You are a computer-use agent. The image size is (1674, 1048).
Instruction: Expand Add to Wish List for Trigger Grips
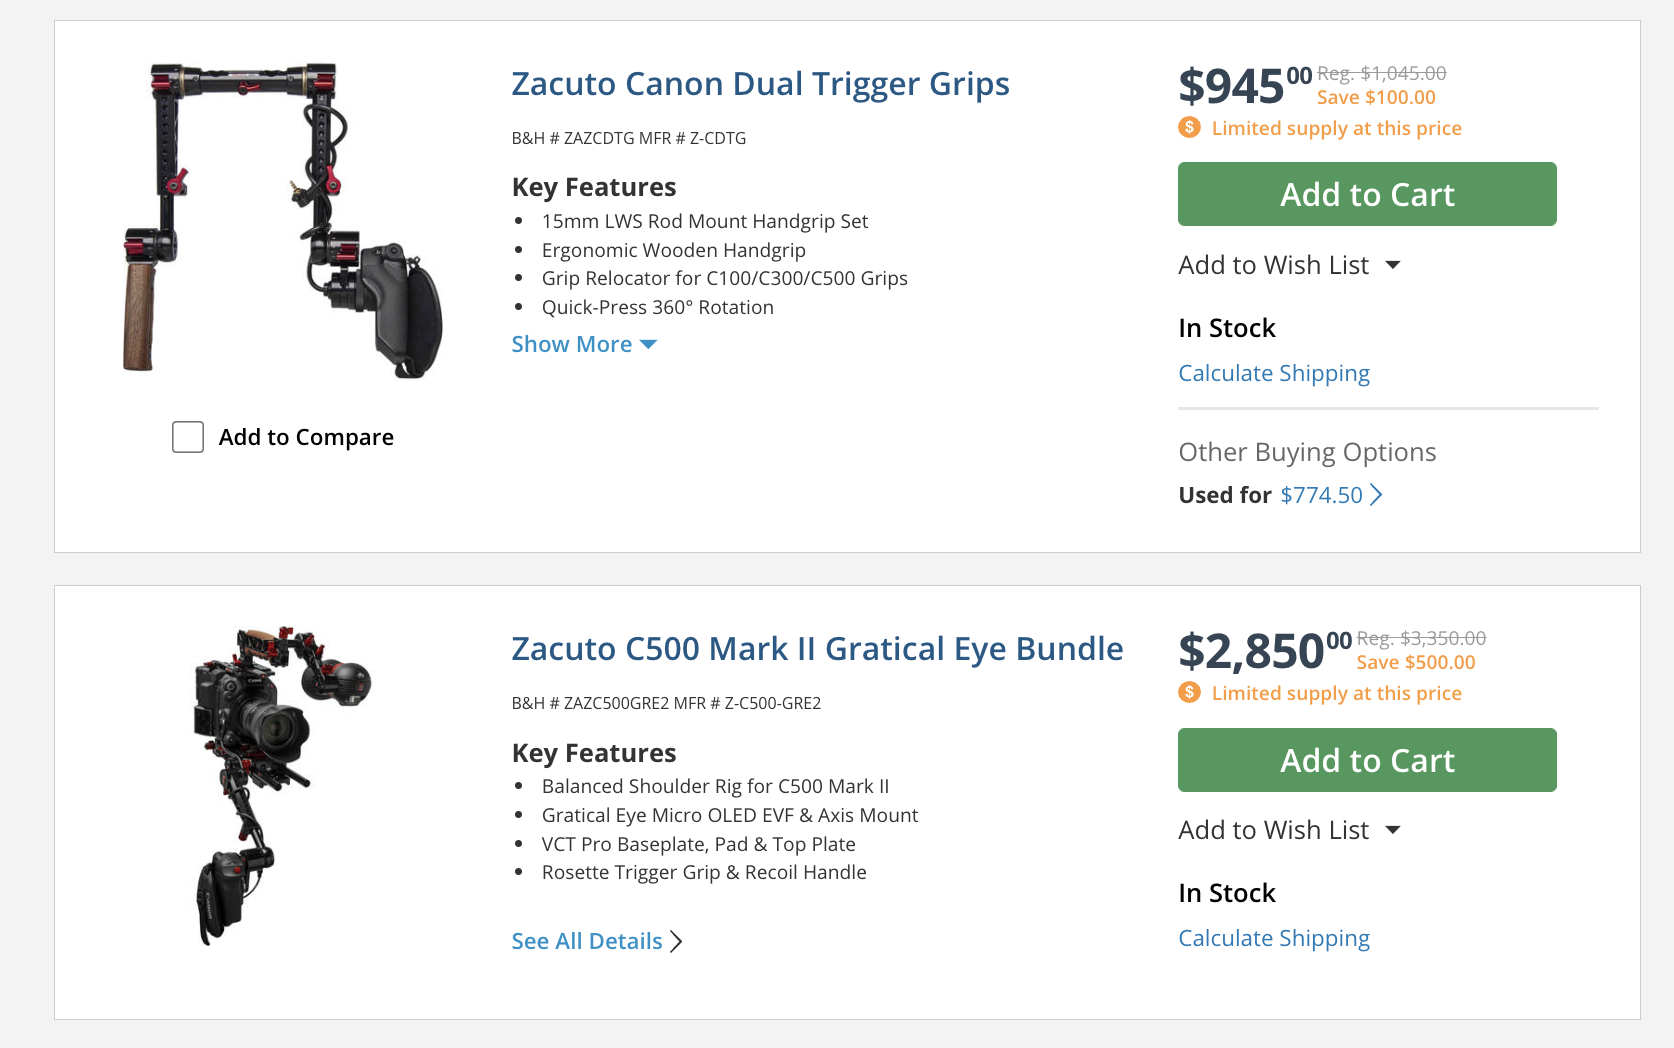pyautogui.click(x=1393, y=265)
